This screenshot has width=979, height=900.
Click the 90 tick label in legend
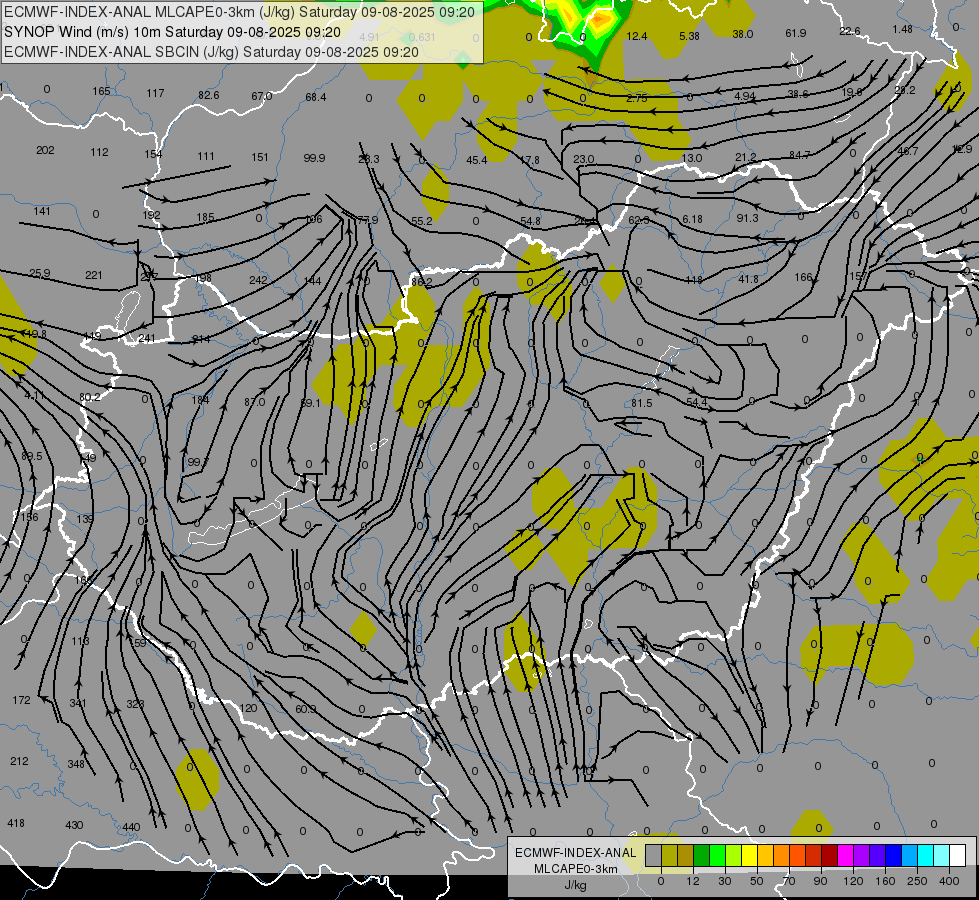(x=821, y=881)
